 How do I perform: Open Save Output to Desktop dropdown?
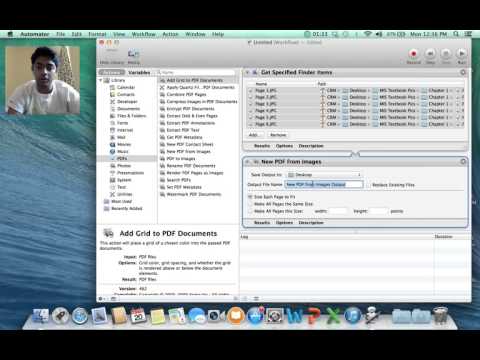pyautogui.click(x=324, y=175)
